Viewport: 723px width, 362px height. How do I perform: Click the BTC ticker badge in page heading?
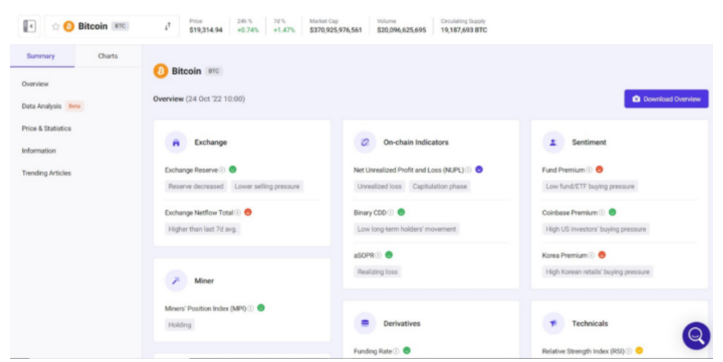coord(213,71)
